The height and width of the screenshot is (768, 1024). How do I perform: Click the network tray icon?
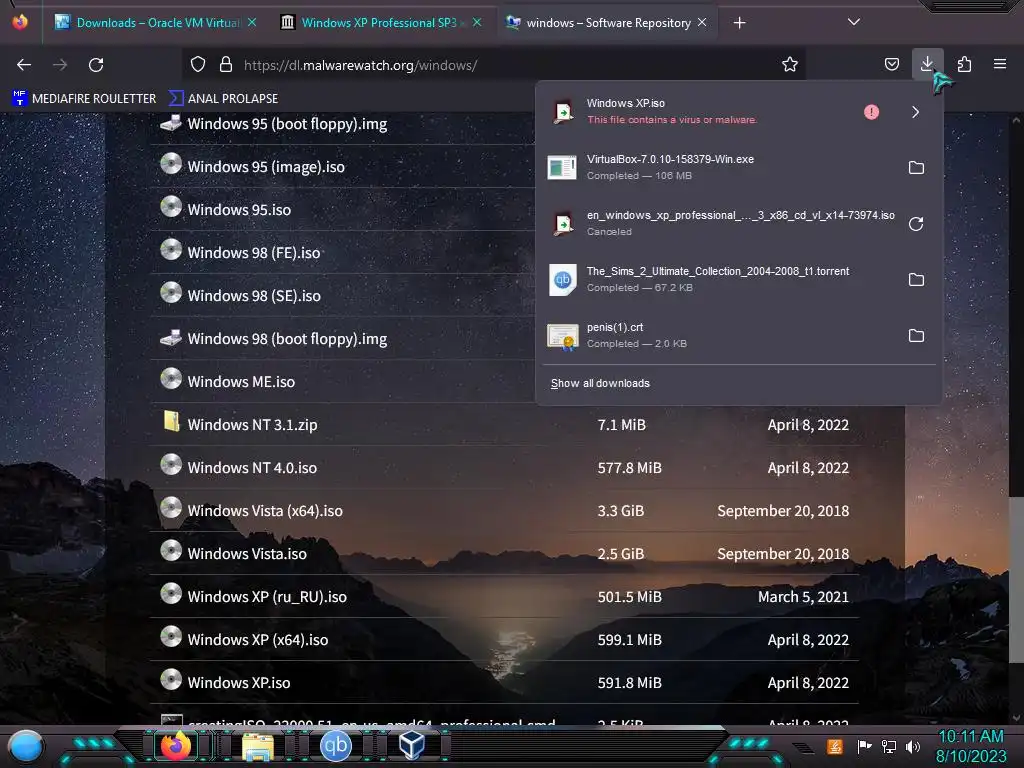point(889,746)
